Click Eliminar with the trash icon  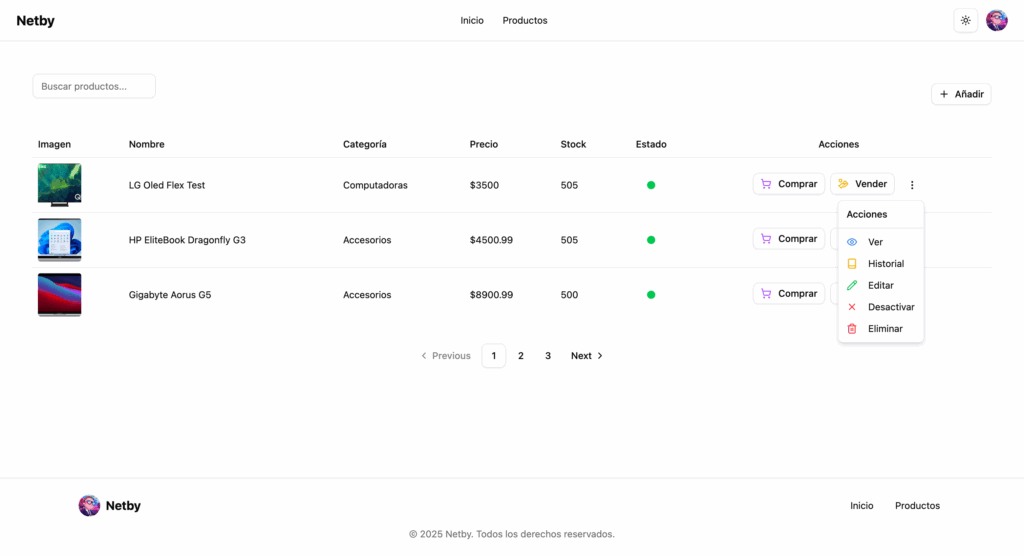point(885,329)
